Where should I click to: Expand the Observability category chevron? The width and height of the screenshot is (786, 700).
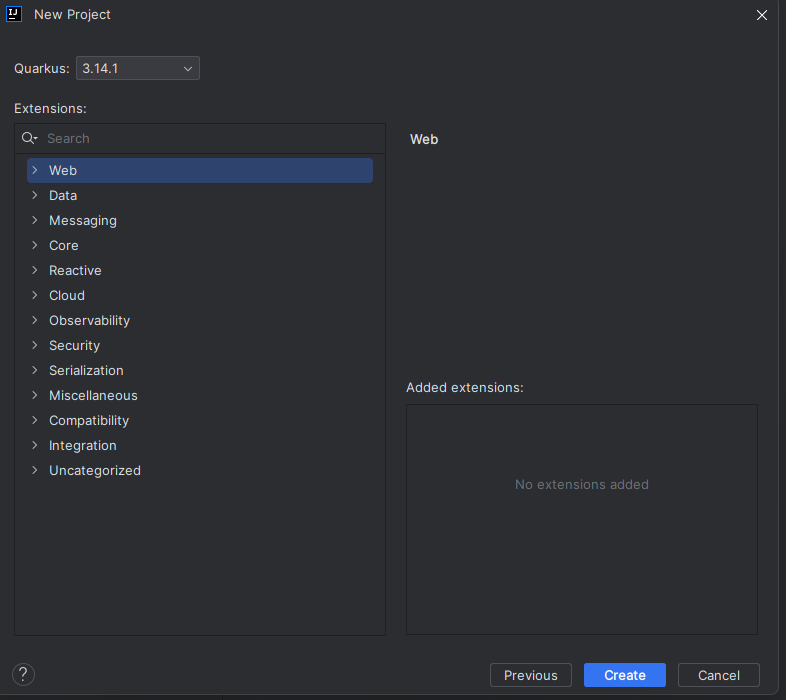click(35, 320)
